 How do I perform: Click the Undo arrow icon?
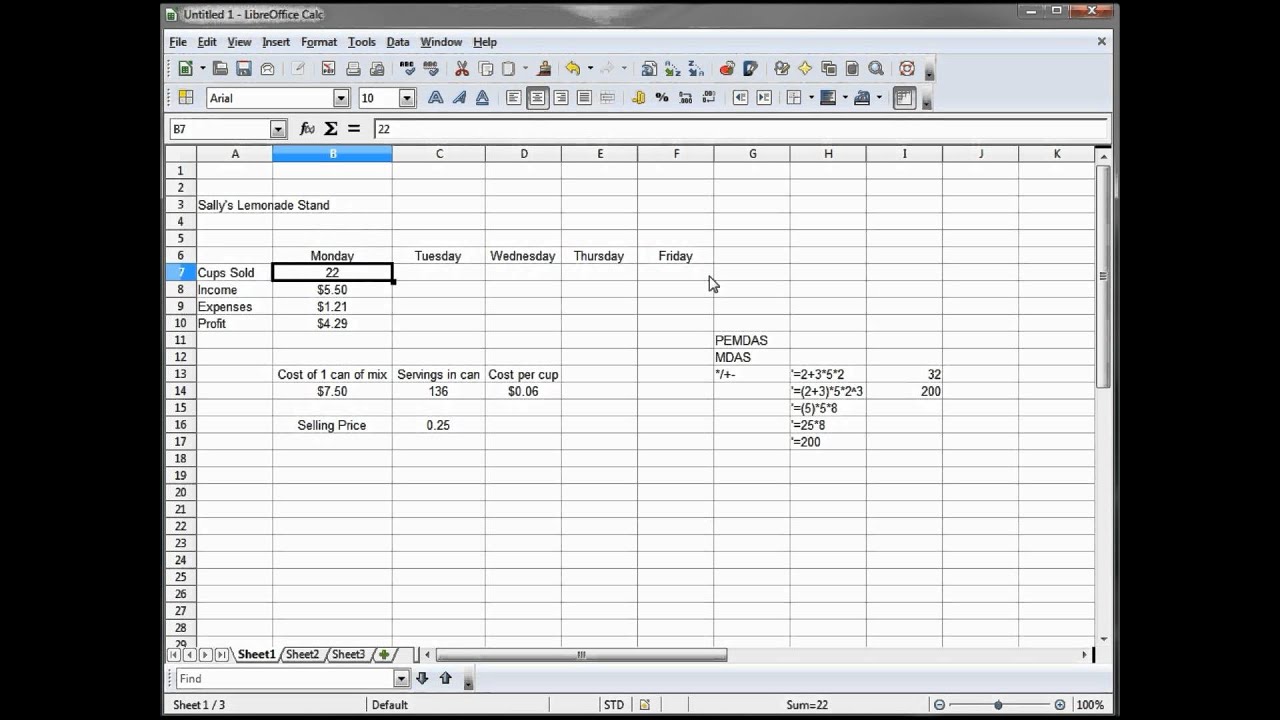[573, 69]
